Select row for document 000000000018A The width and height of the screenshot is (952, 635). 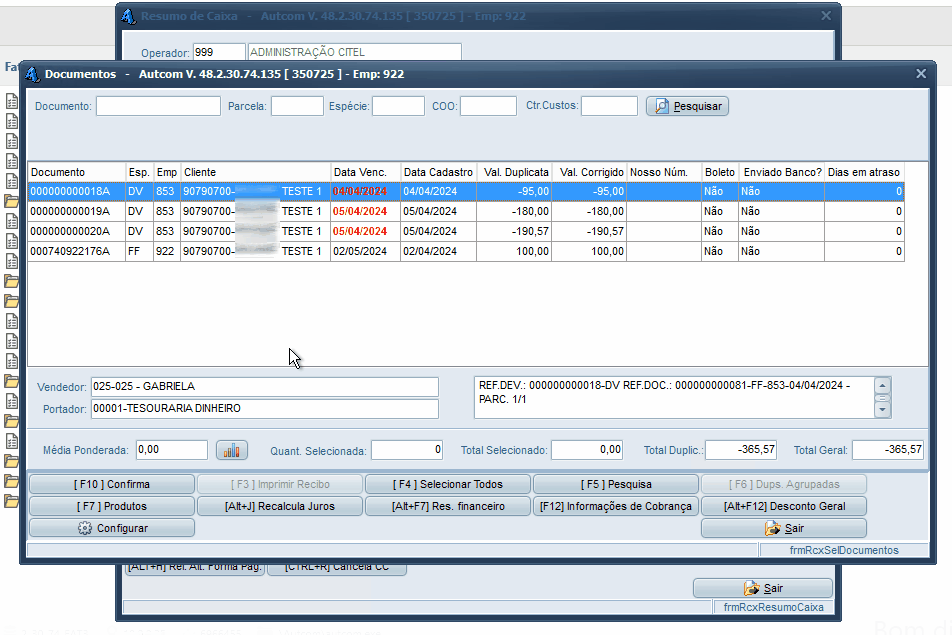(466, 191)
